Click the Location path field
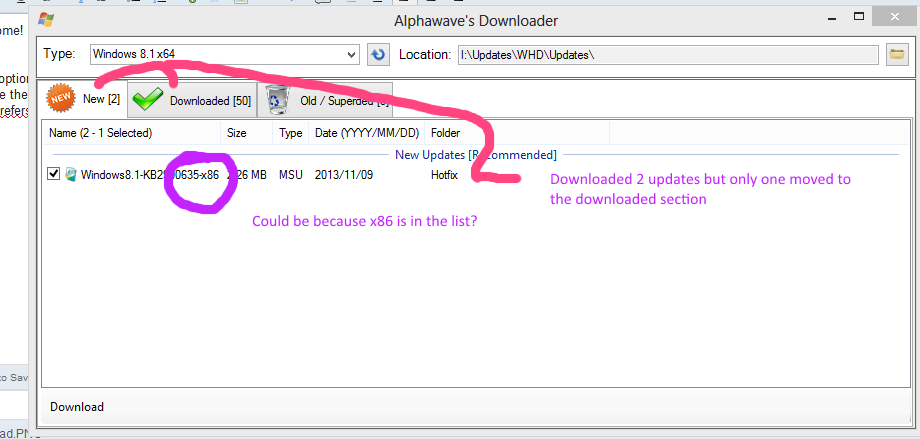This screenshot has height=439, width=920. coord(667,54)
